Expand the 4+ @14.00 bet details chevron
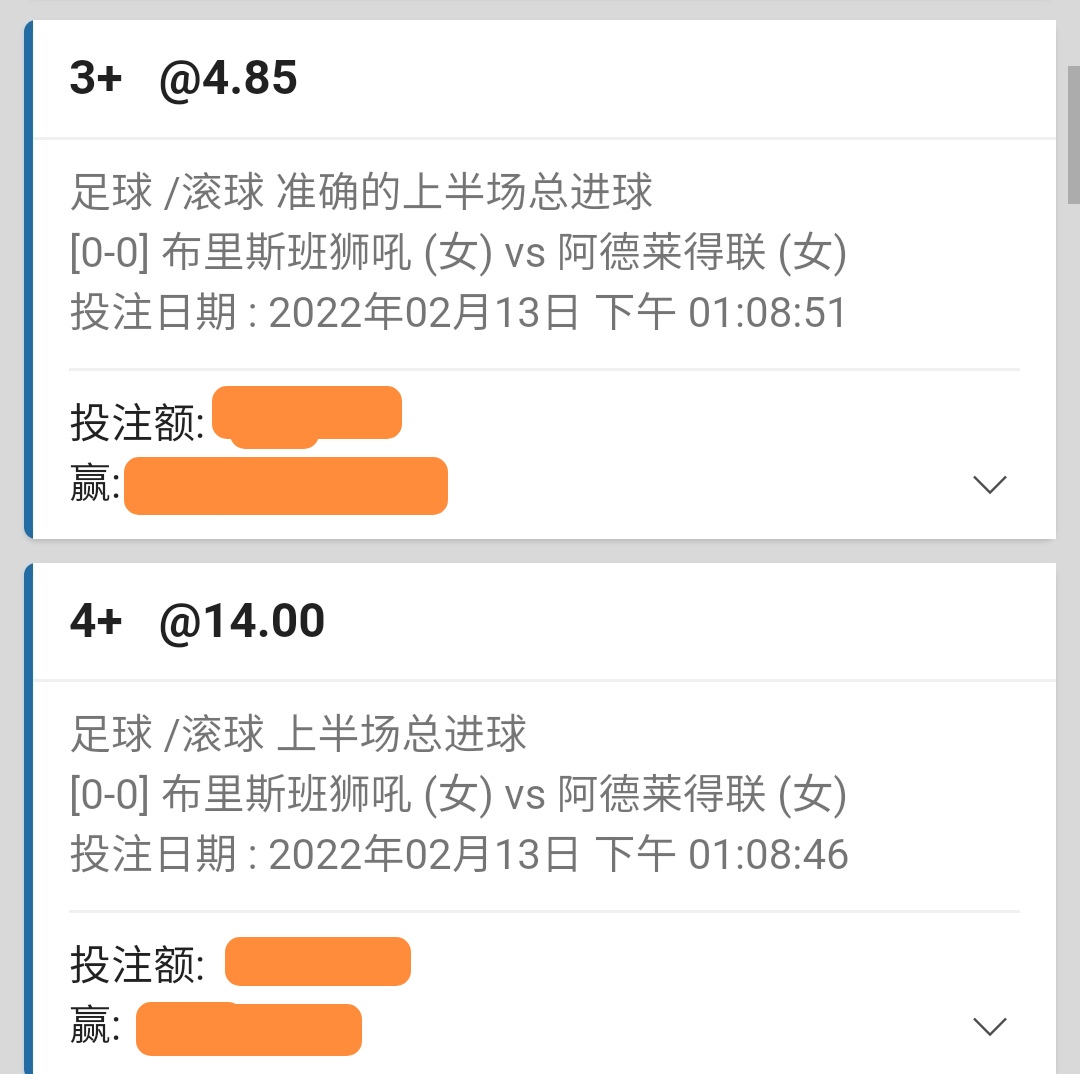The width and height of the screenshot is (1080, 1074). pos(989,1026)
